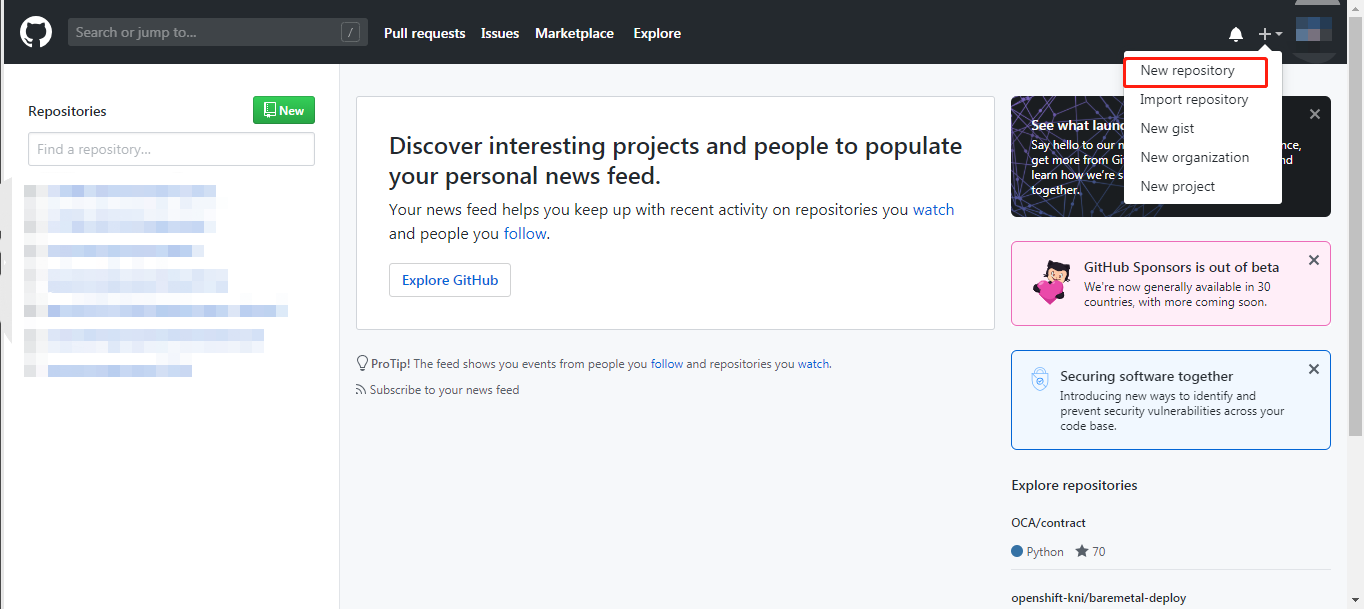
Task: Open Pull requests in navigation
Action: point(424,34)
